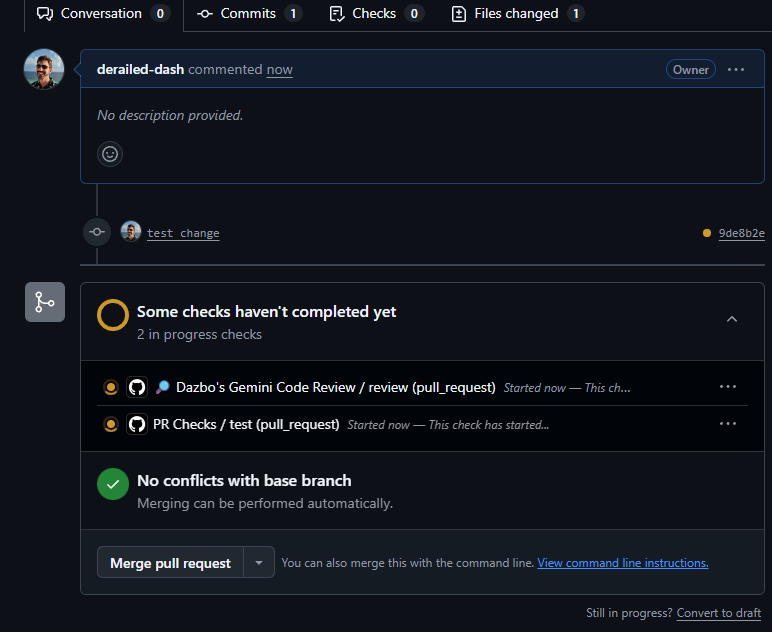Click small avatar beside test change commit
The width and height of the screenshot is (772, 632).
[130, 231]
